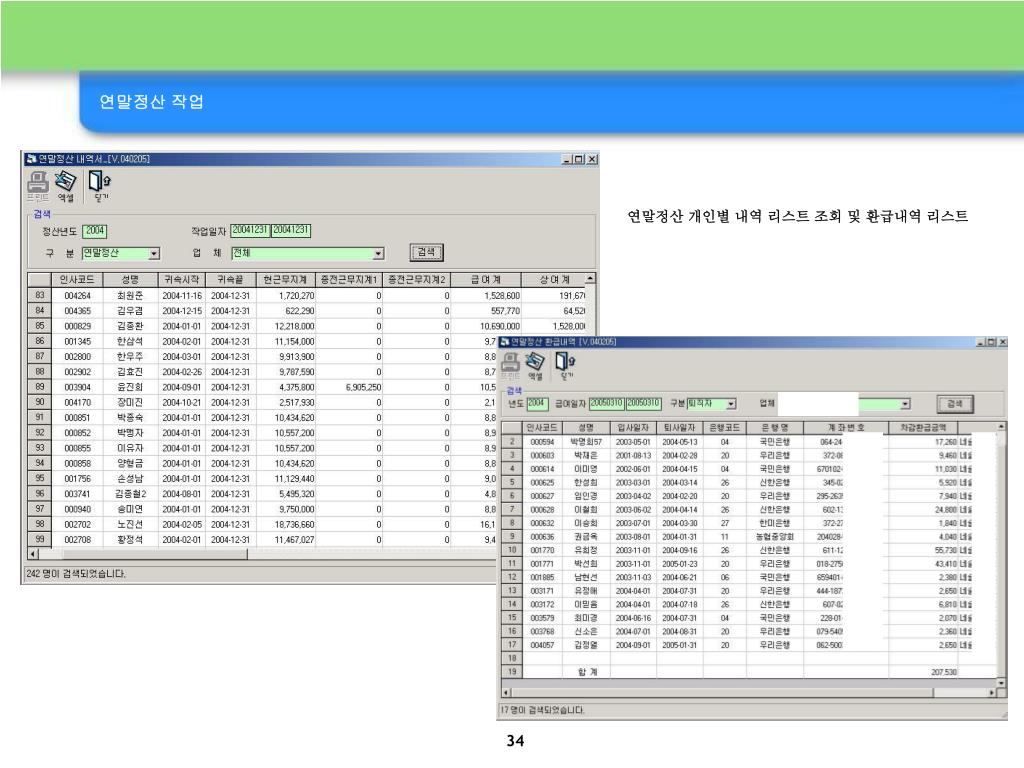Screen dimensions: 1024x768
Task: Click the 닫기 door icon in 내역서 window
Action: tap(100, 185)
